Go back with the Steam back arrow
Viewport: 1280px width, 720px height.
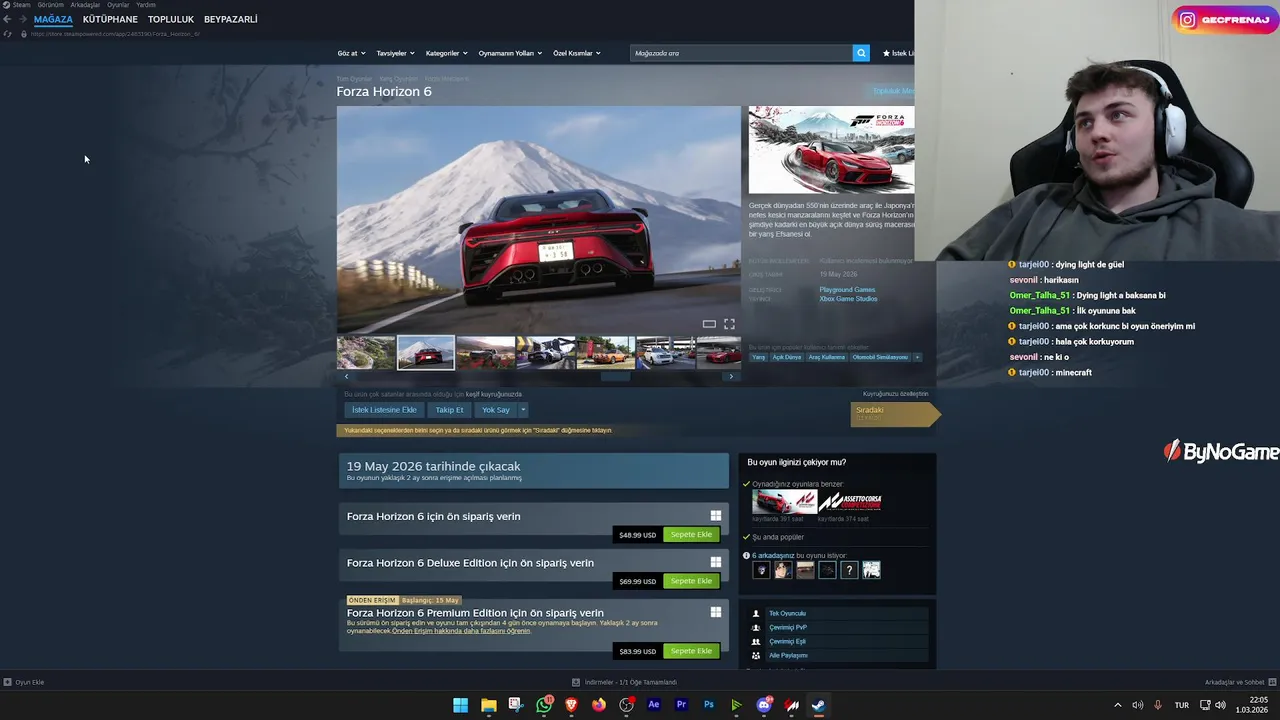(x=7, y=19)
